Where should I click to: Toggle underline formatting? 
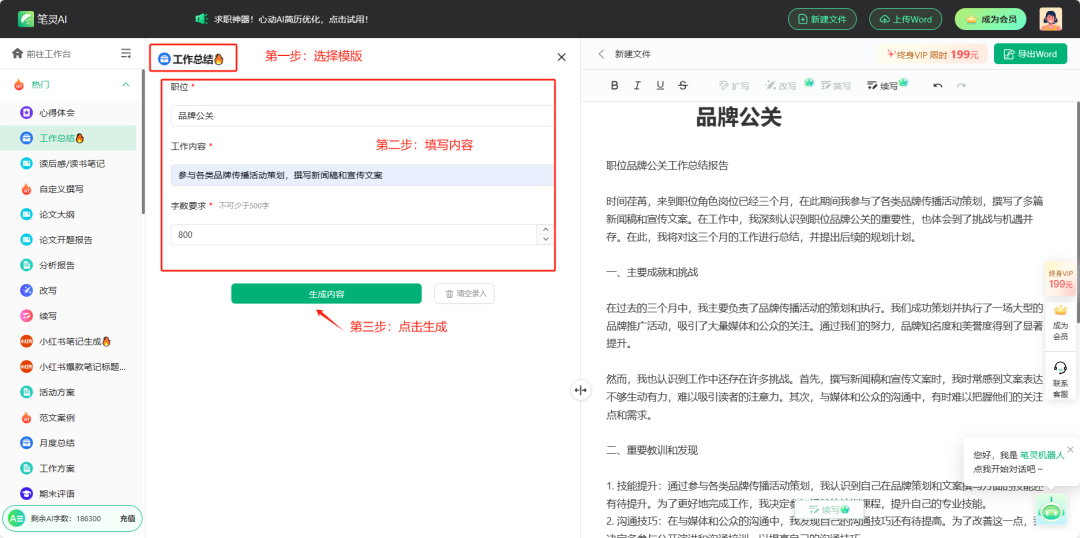coord(660,85)
